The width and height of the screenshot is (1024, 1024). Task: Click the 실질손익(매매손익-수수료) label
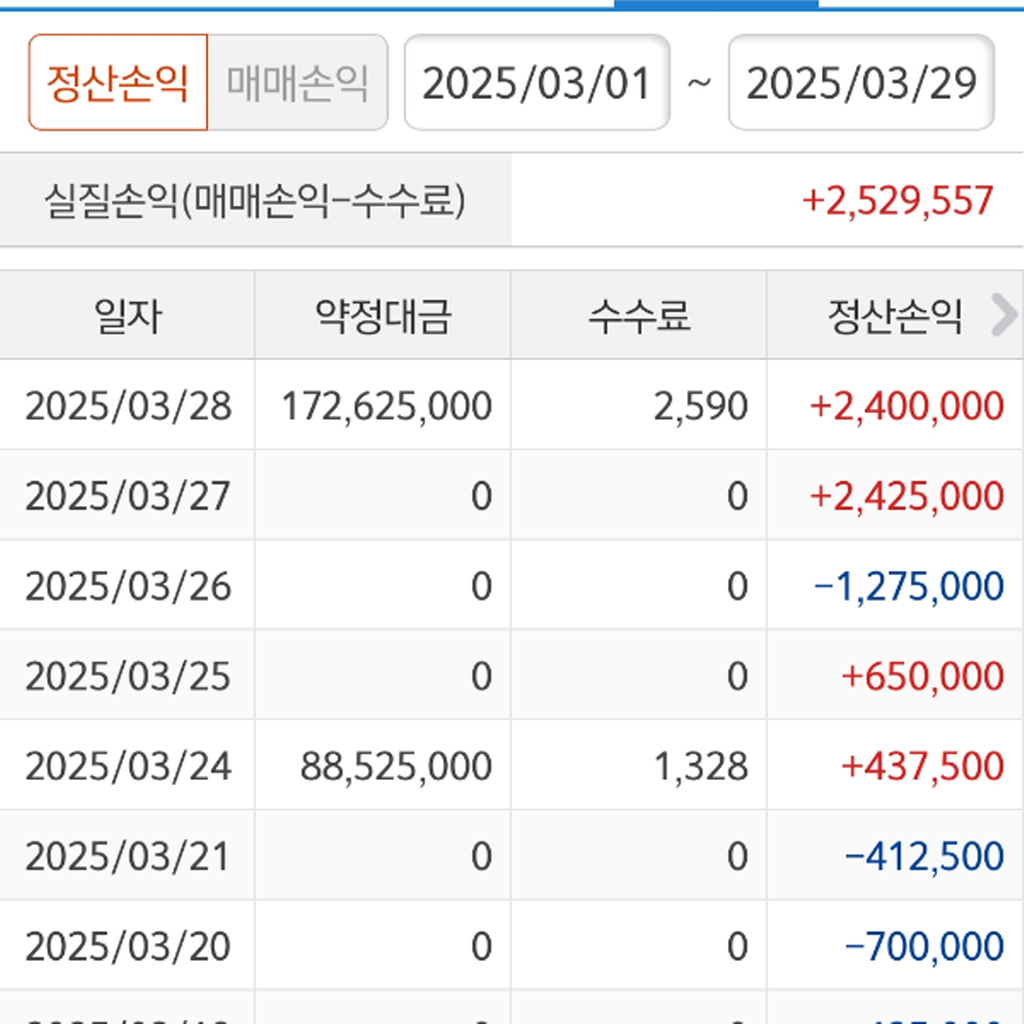255,200
